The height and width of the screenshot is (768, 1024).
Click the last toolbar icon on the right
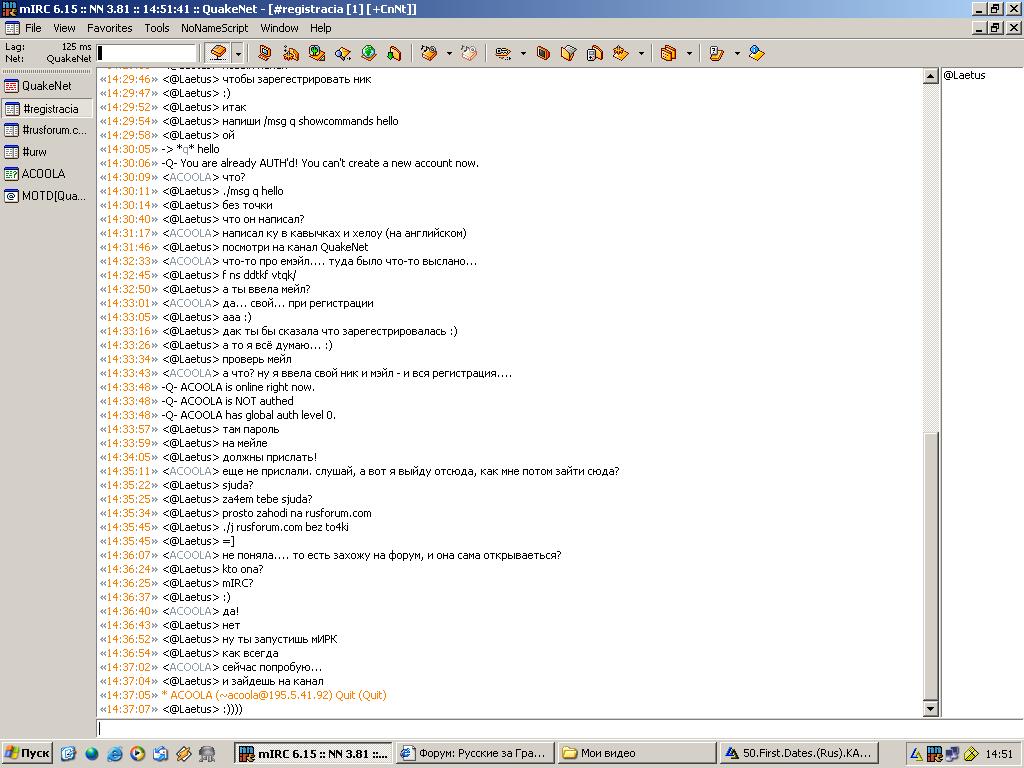[x=756, y=53]
